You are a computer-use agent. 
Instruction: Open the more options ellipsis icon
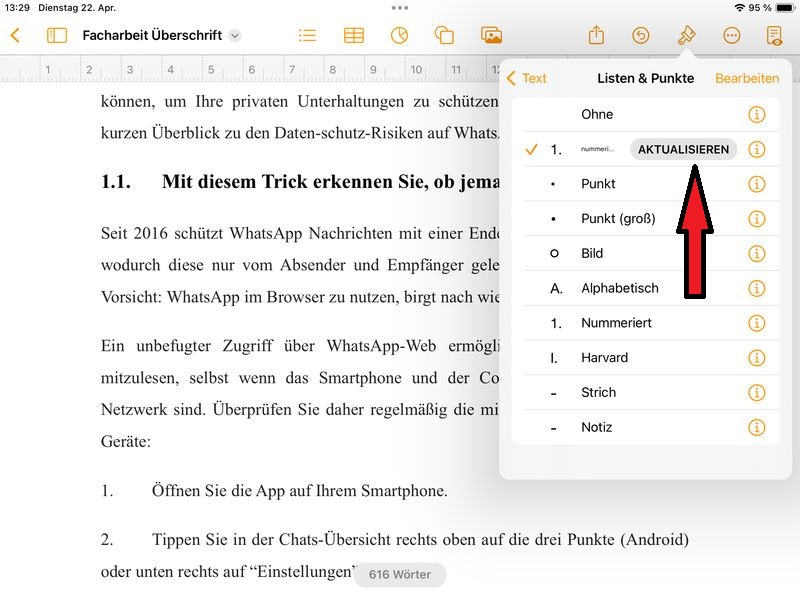tap(732, 35)
